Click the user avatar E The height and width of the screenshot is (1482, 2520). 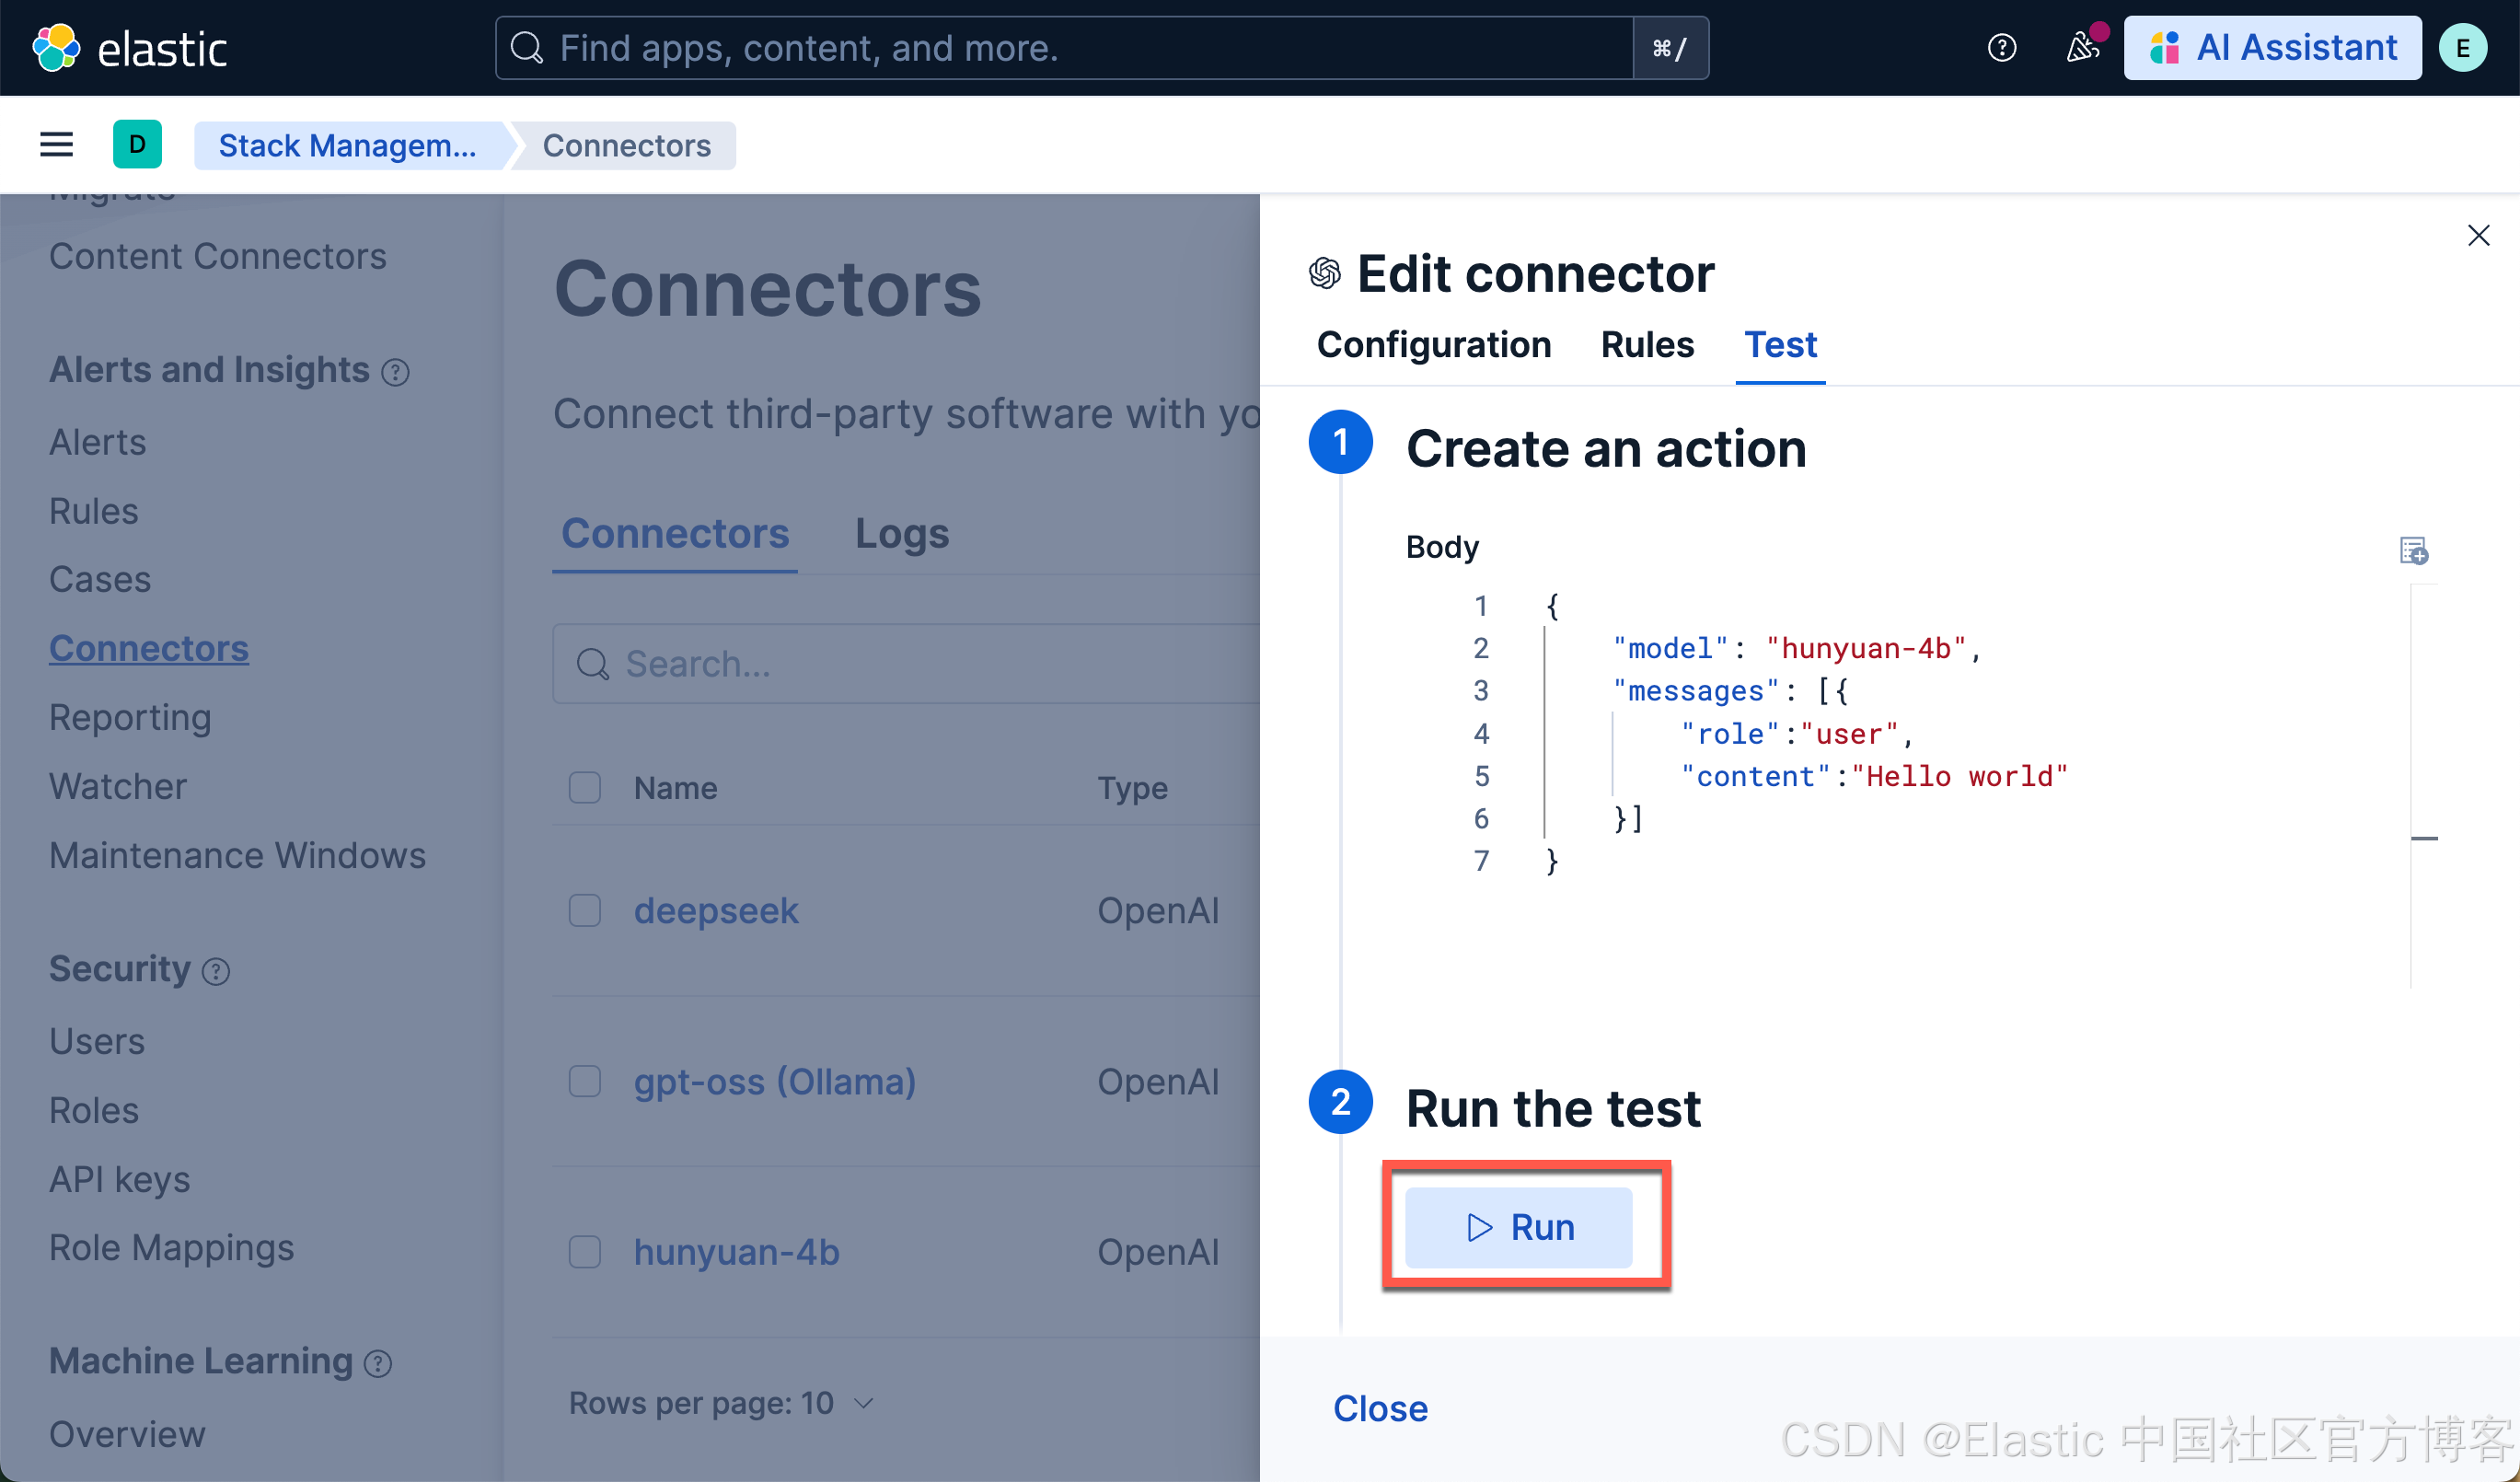point(2462,47)
